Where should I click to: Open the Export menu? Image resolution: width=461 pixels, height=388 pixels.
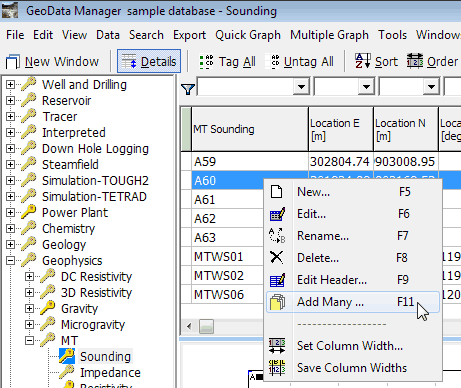coord(189,35)
